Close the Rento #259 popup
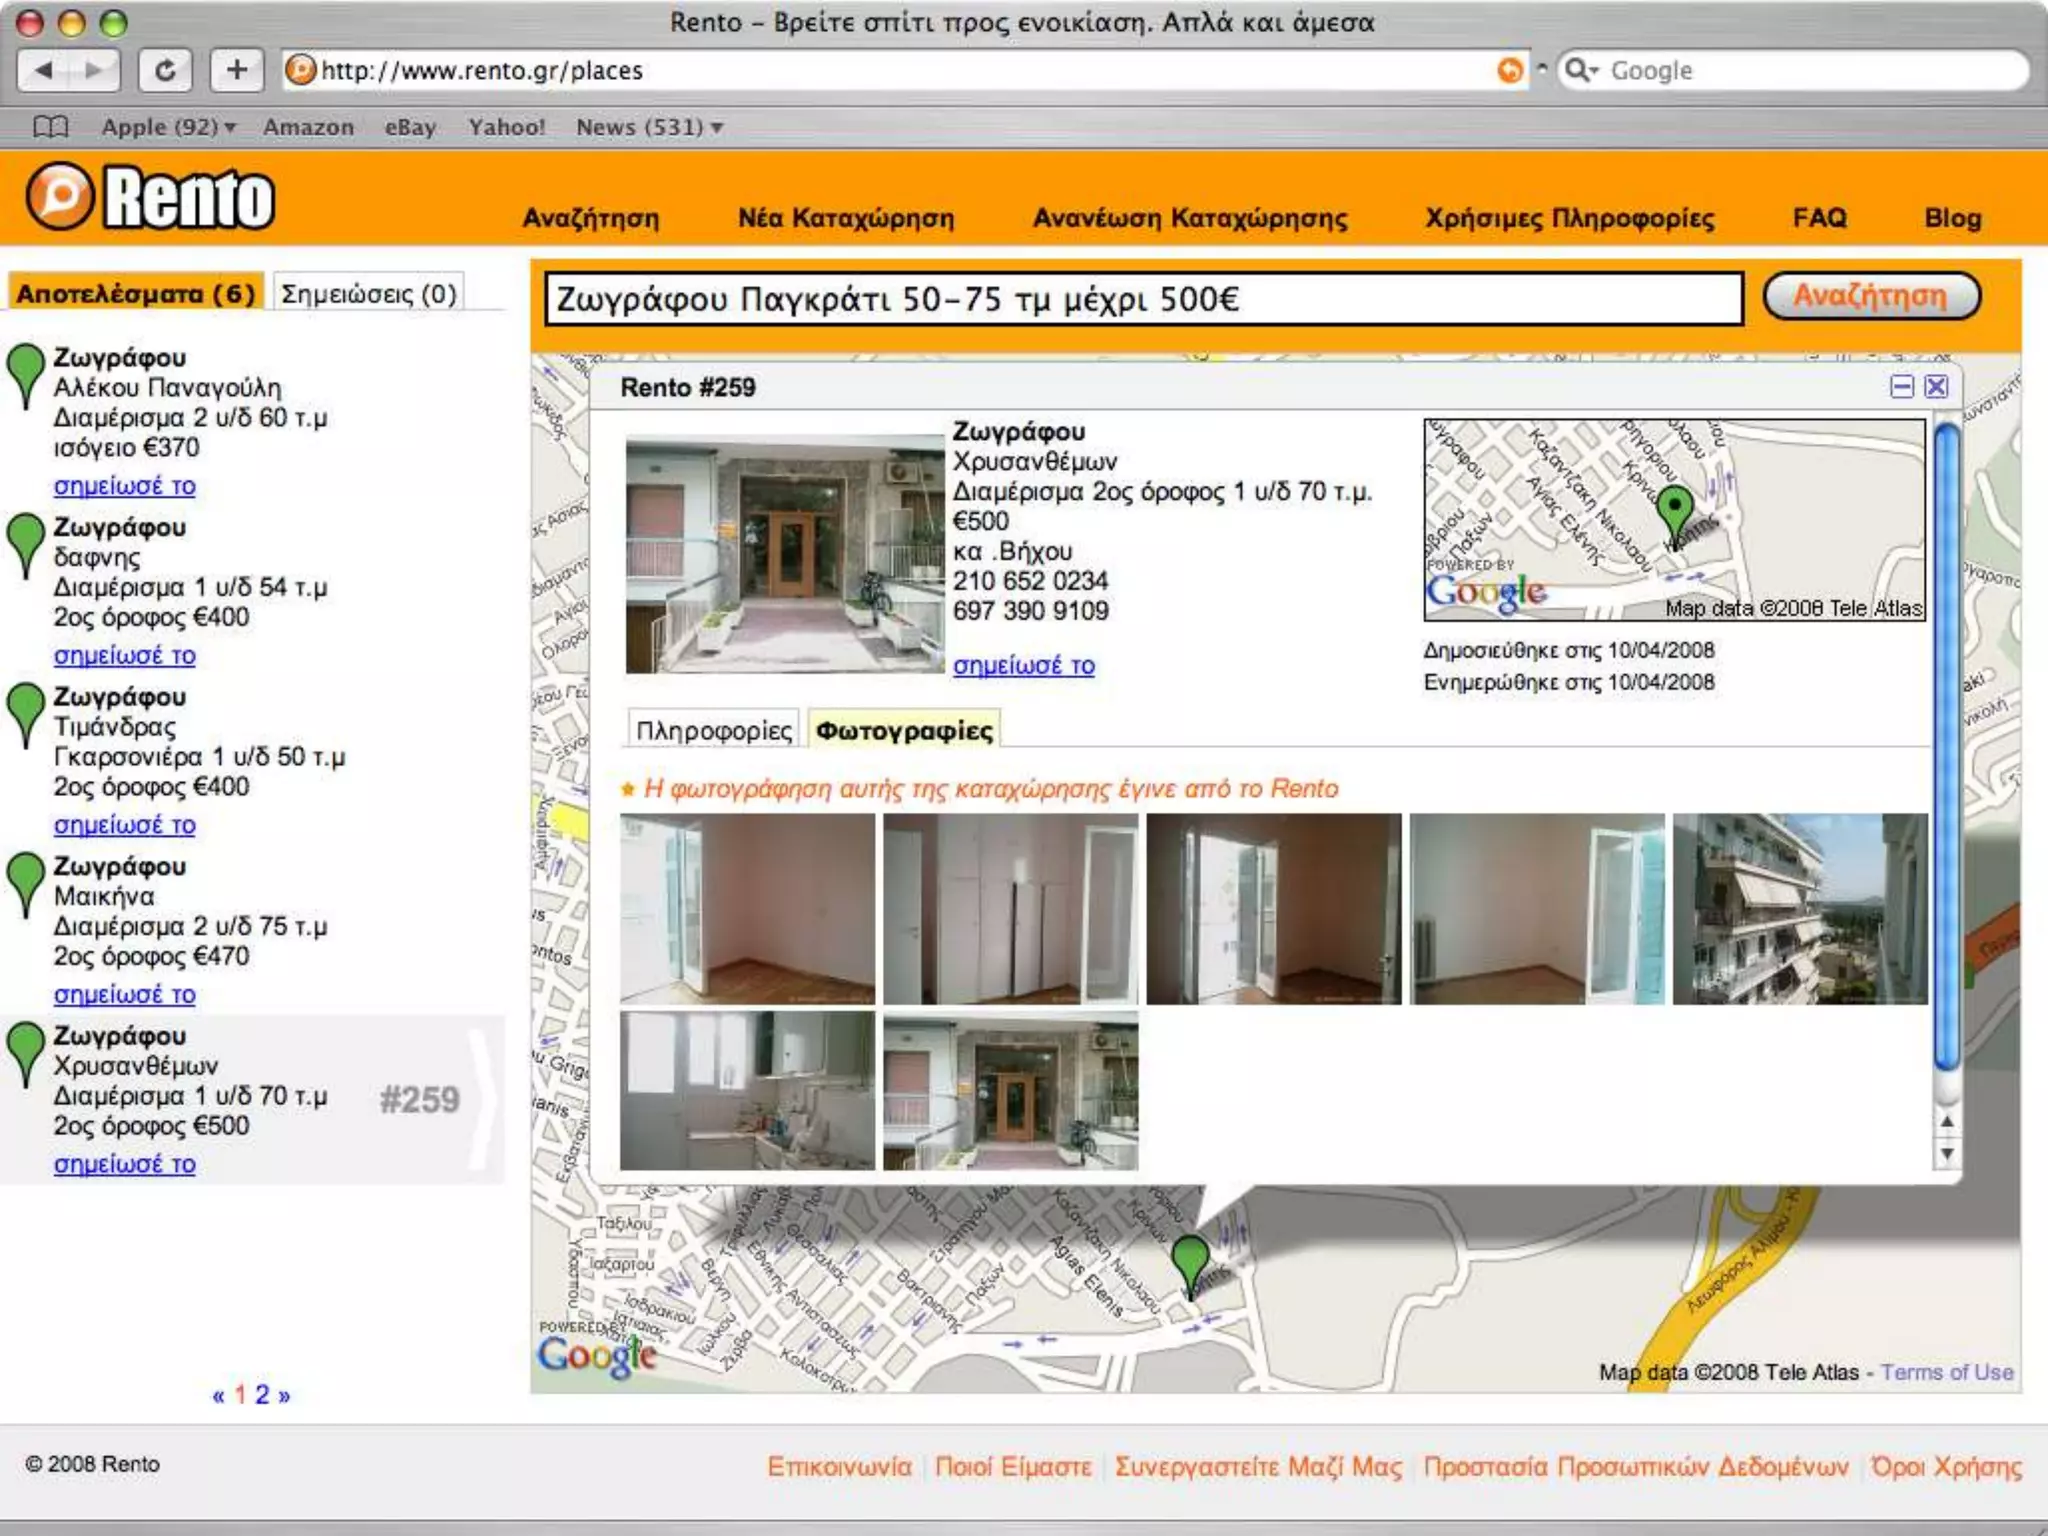The width and height of the screenshot is (2048, 1536). [x=1937, y=387]
